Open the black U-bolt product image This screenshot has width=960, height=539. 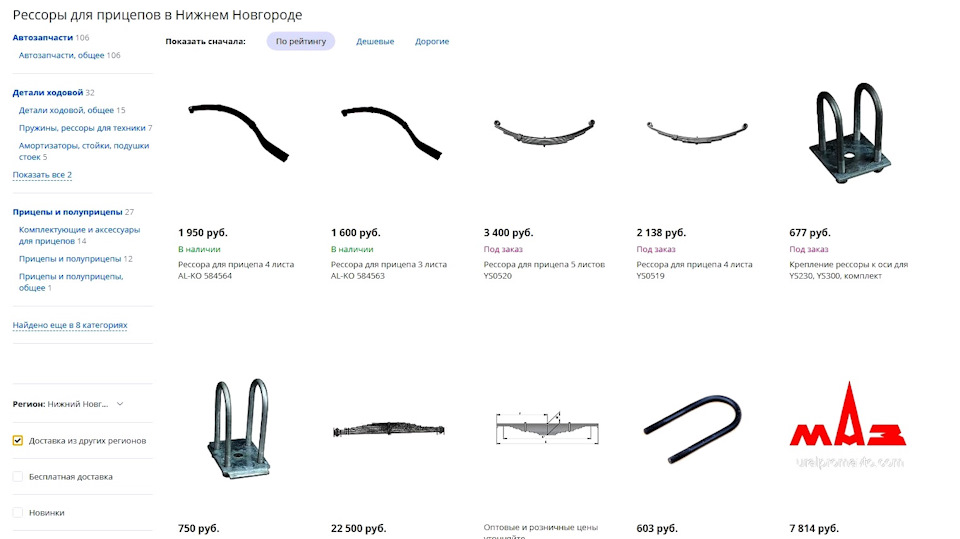692,429
